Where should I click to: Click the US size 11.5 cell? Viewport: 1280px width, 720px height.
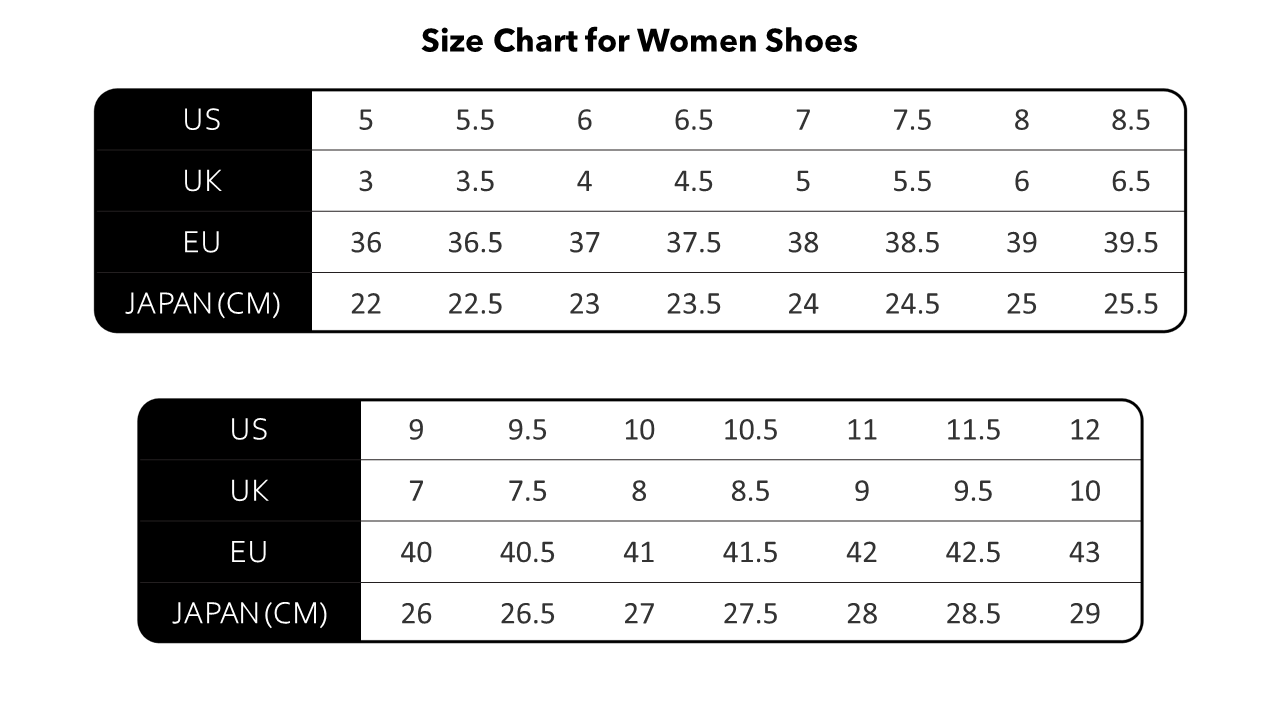pyautogui.click(x=973, y=430)
